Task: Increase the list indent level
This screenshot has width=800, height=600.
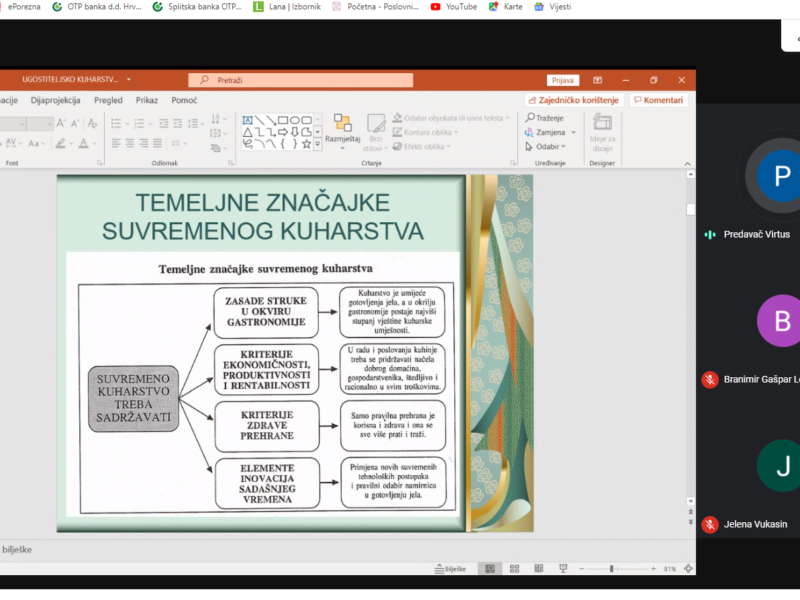Action: coord(177,123)
